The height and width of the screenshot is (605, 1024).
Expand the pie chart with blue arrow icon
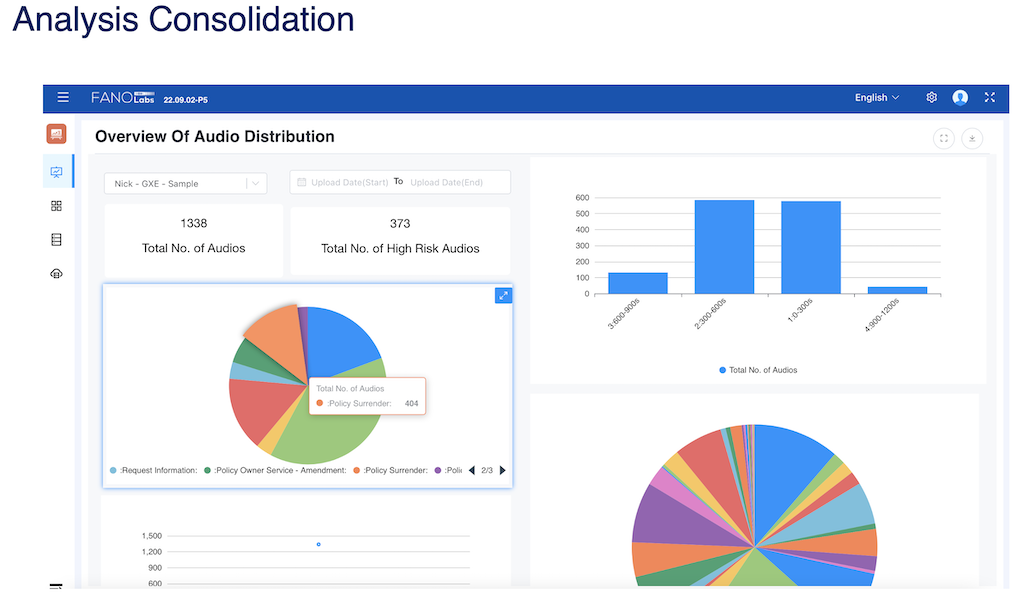click(x=503, y=296)
